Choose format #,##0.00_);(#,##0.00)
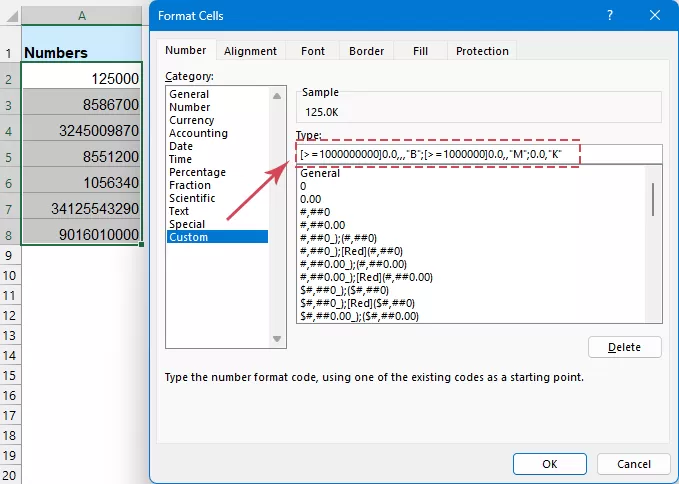679x484 pixels. point(471,264)
